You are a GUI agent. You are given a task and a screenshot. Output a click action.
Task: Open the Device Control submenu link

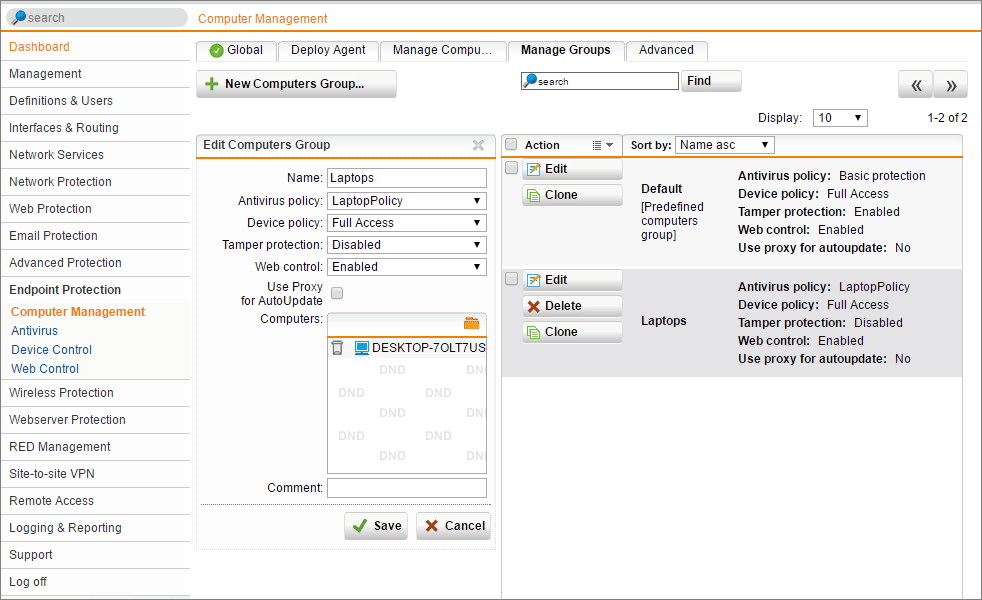[51, 349]
